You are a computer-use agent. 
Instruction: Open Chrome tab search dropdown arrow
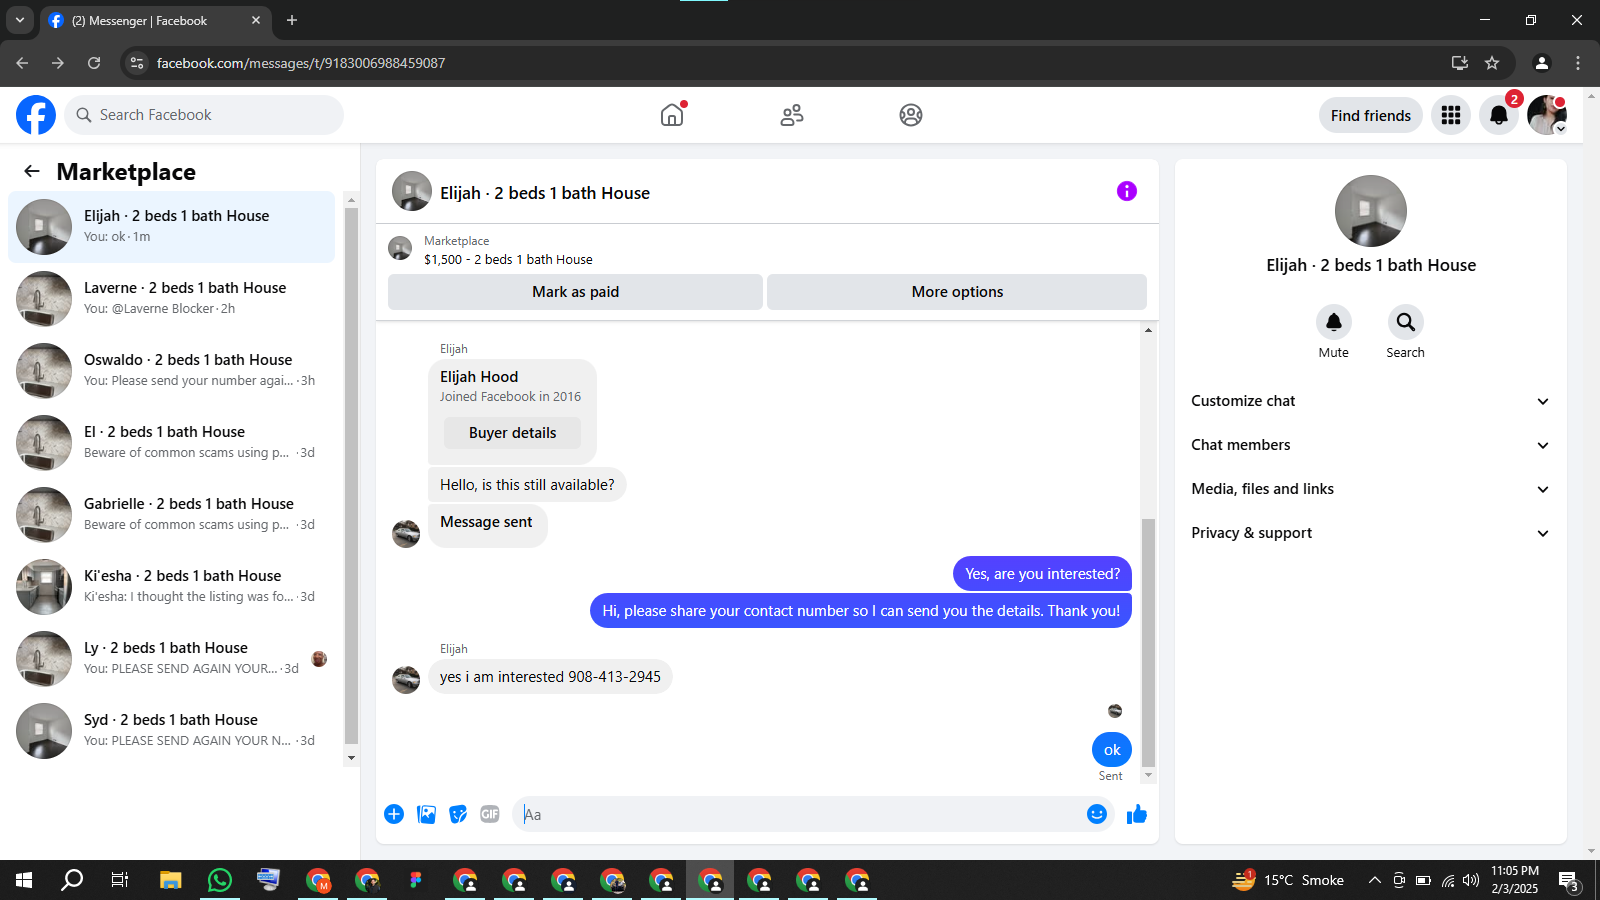[20, 20]
